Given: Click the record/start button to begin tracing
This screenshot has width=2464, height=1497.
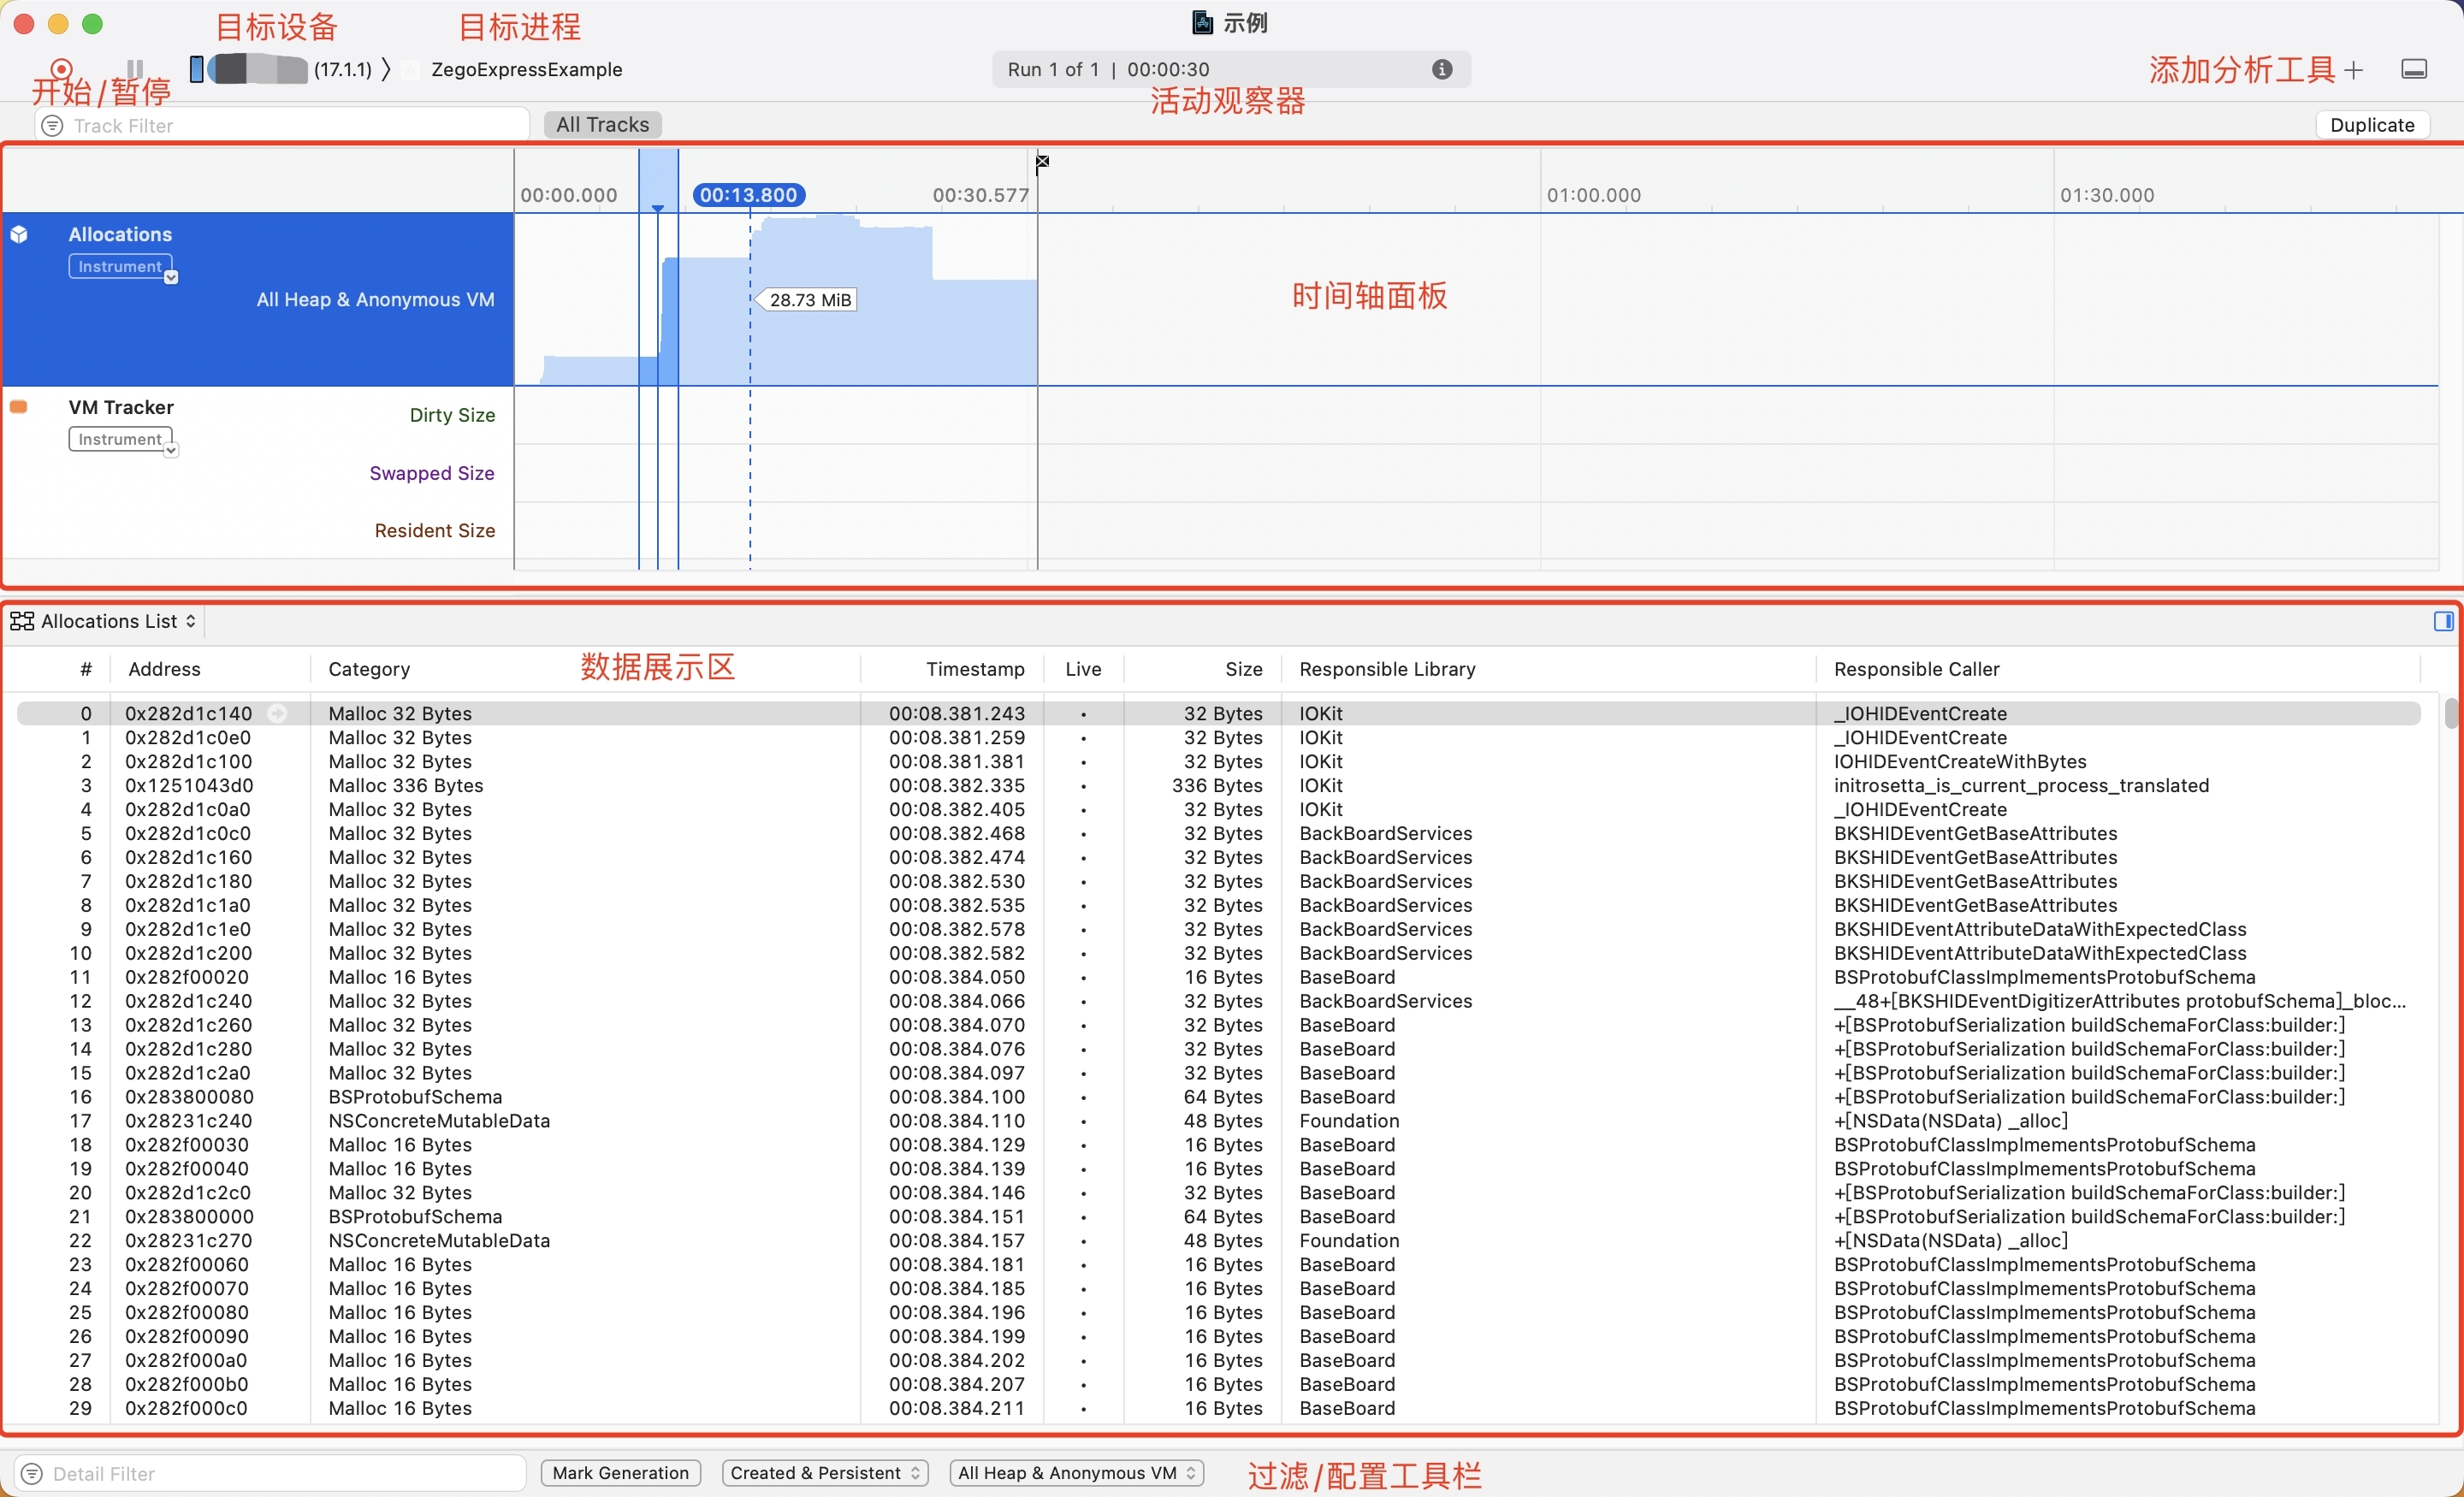Looking at the screenshot, I should (x=60, y=70).
